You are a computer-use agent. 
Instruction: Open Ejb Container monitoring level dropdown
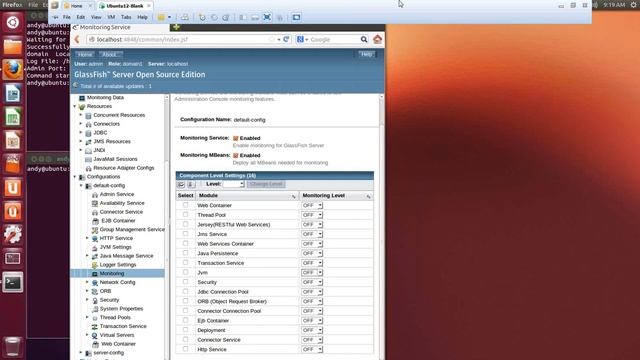(x=312, y=320)
